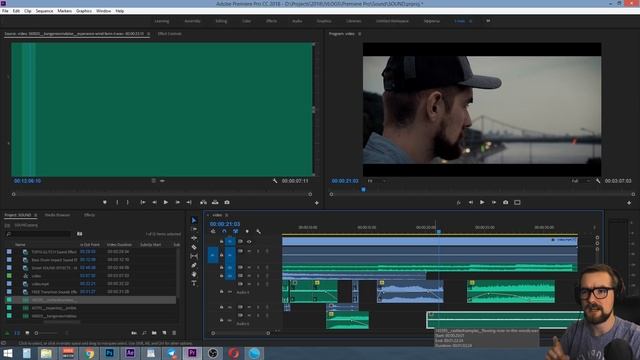Select the Razor tool
Viewport: 640px width, 360px height.
(194, 247)
